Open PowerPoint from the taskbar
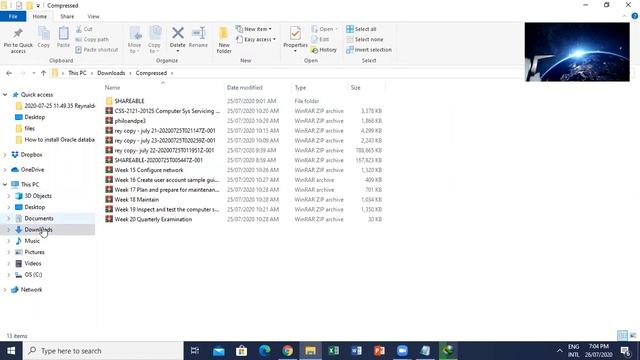The width and height of the screenshot is (640, 360). click(379, 351)
